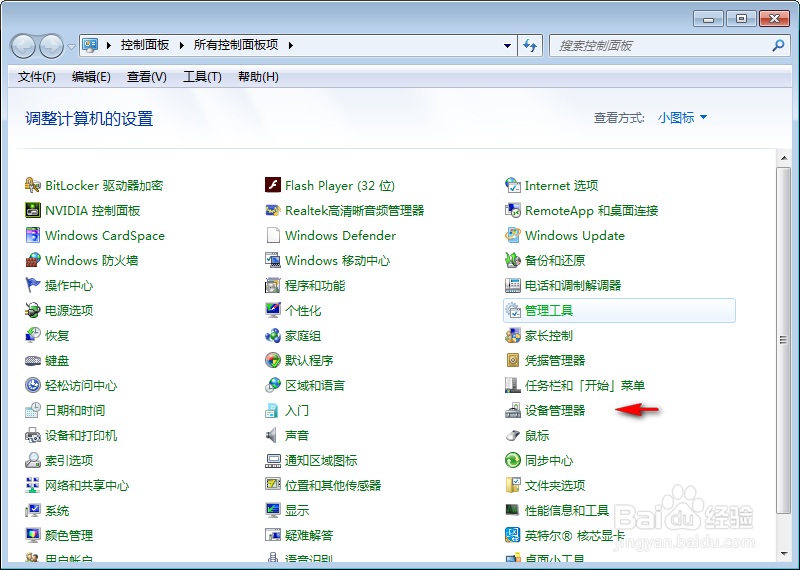Viewport: 800px width, 570px height.
Task: Click the Forward navigation button
Action: click(x=52, y=46)
